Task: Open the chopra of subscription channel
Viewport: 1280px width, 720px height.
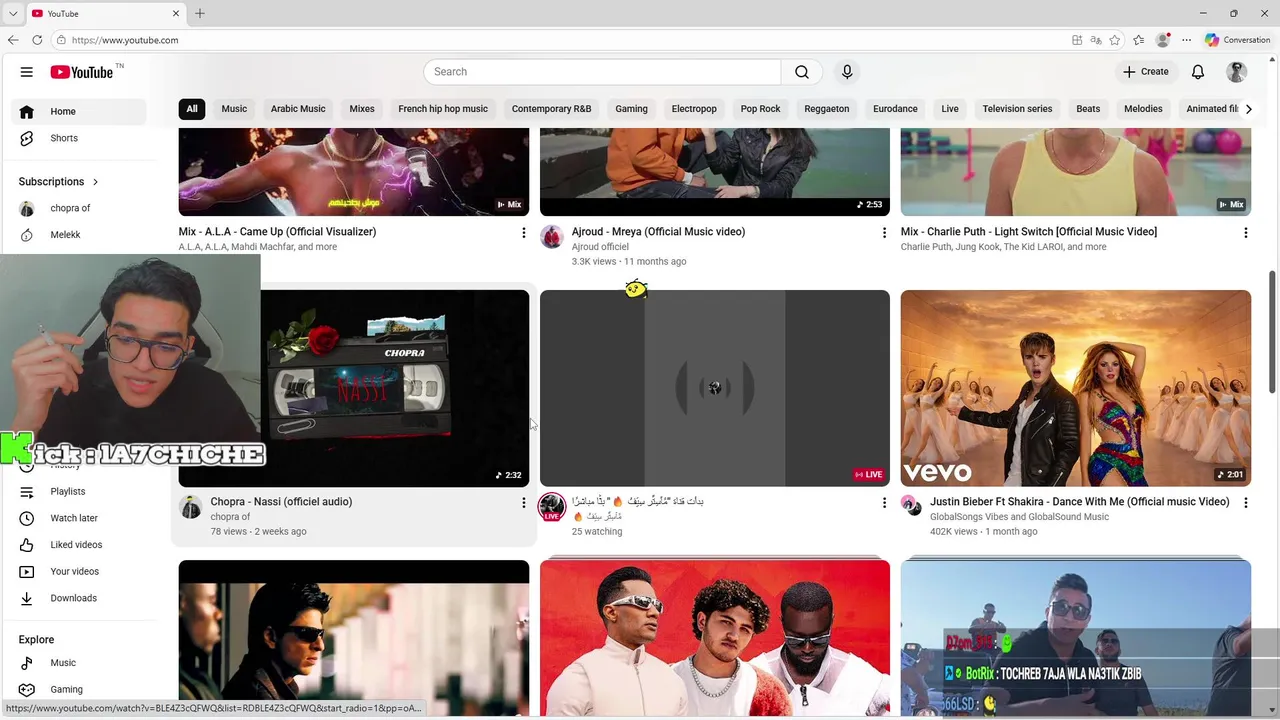Action: point(79,208)
